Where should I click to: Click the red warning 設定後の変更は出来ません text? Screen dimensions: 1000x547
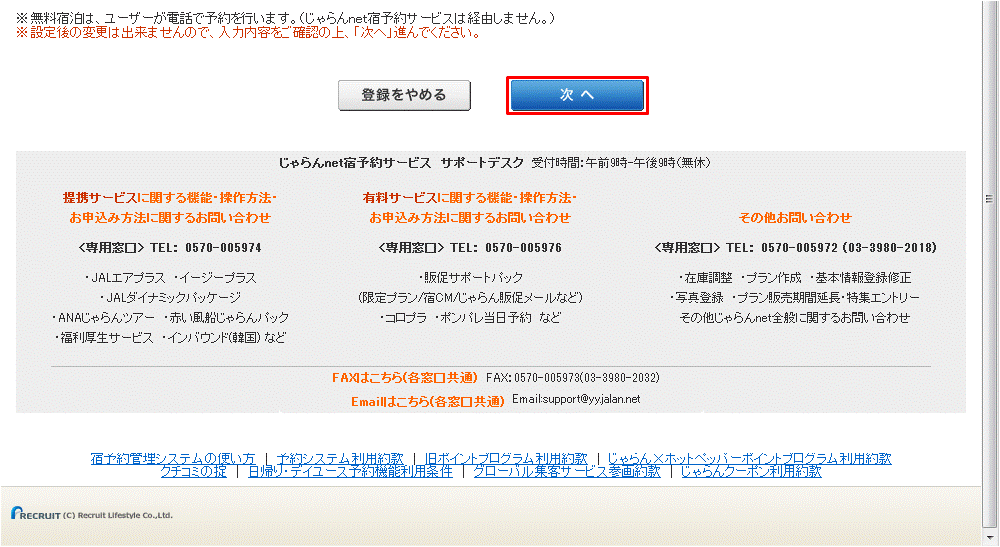(x=249, y=33)
